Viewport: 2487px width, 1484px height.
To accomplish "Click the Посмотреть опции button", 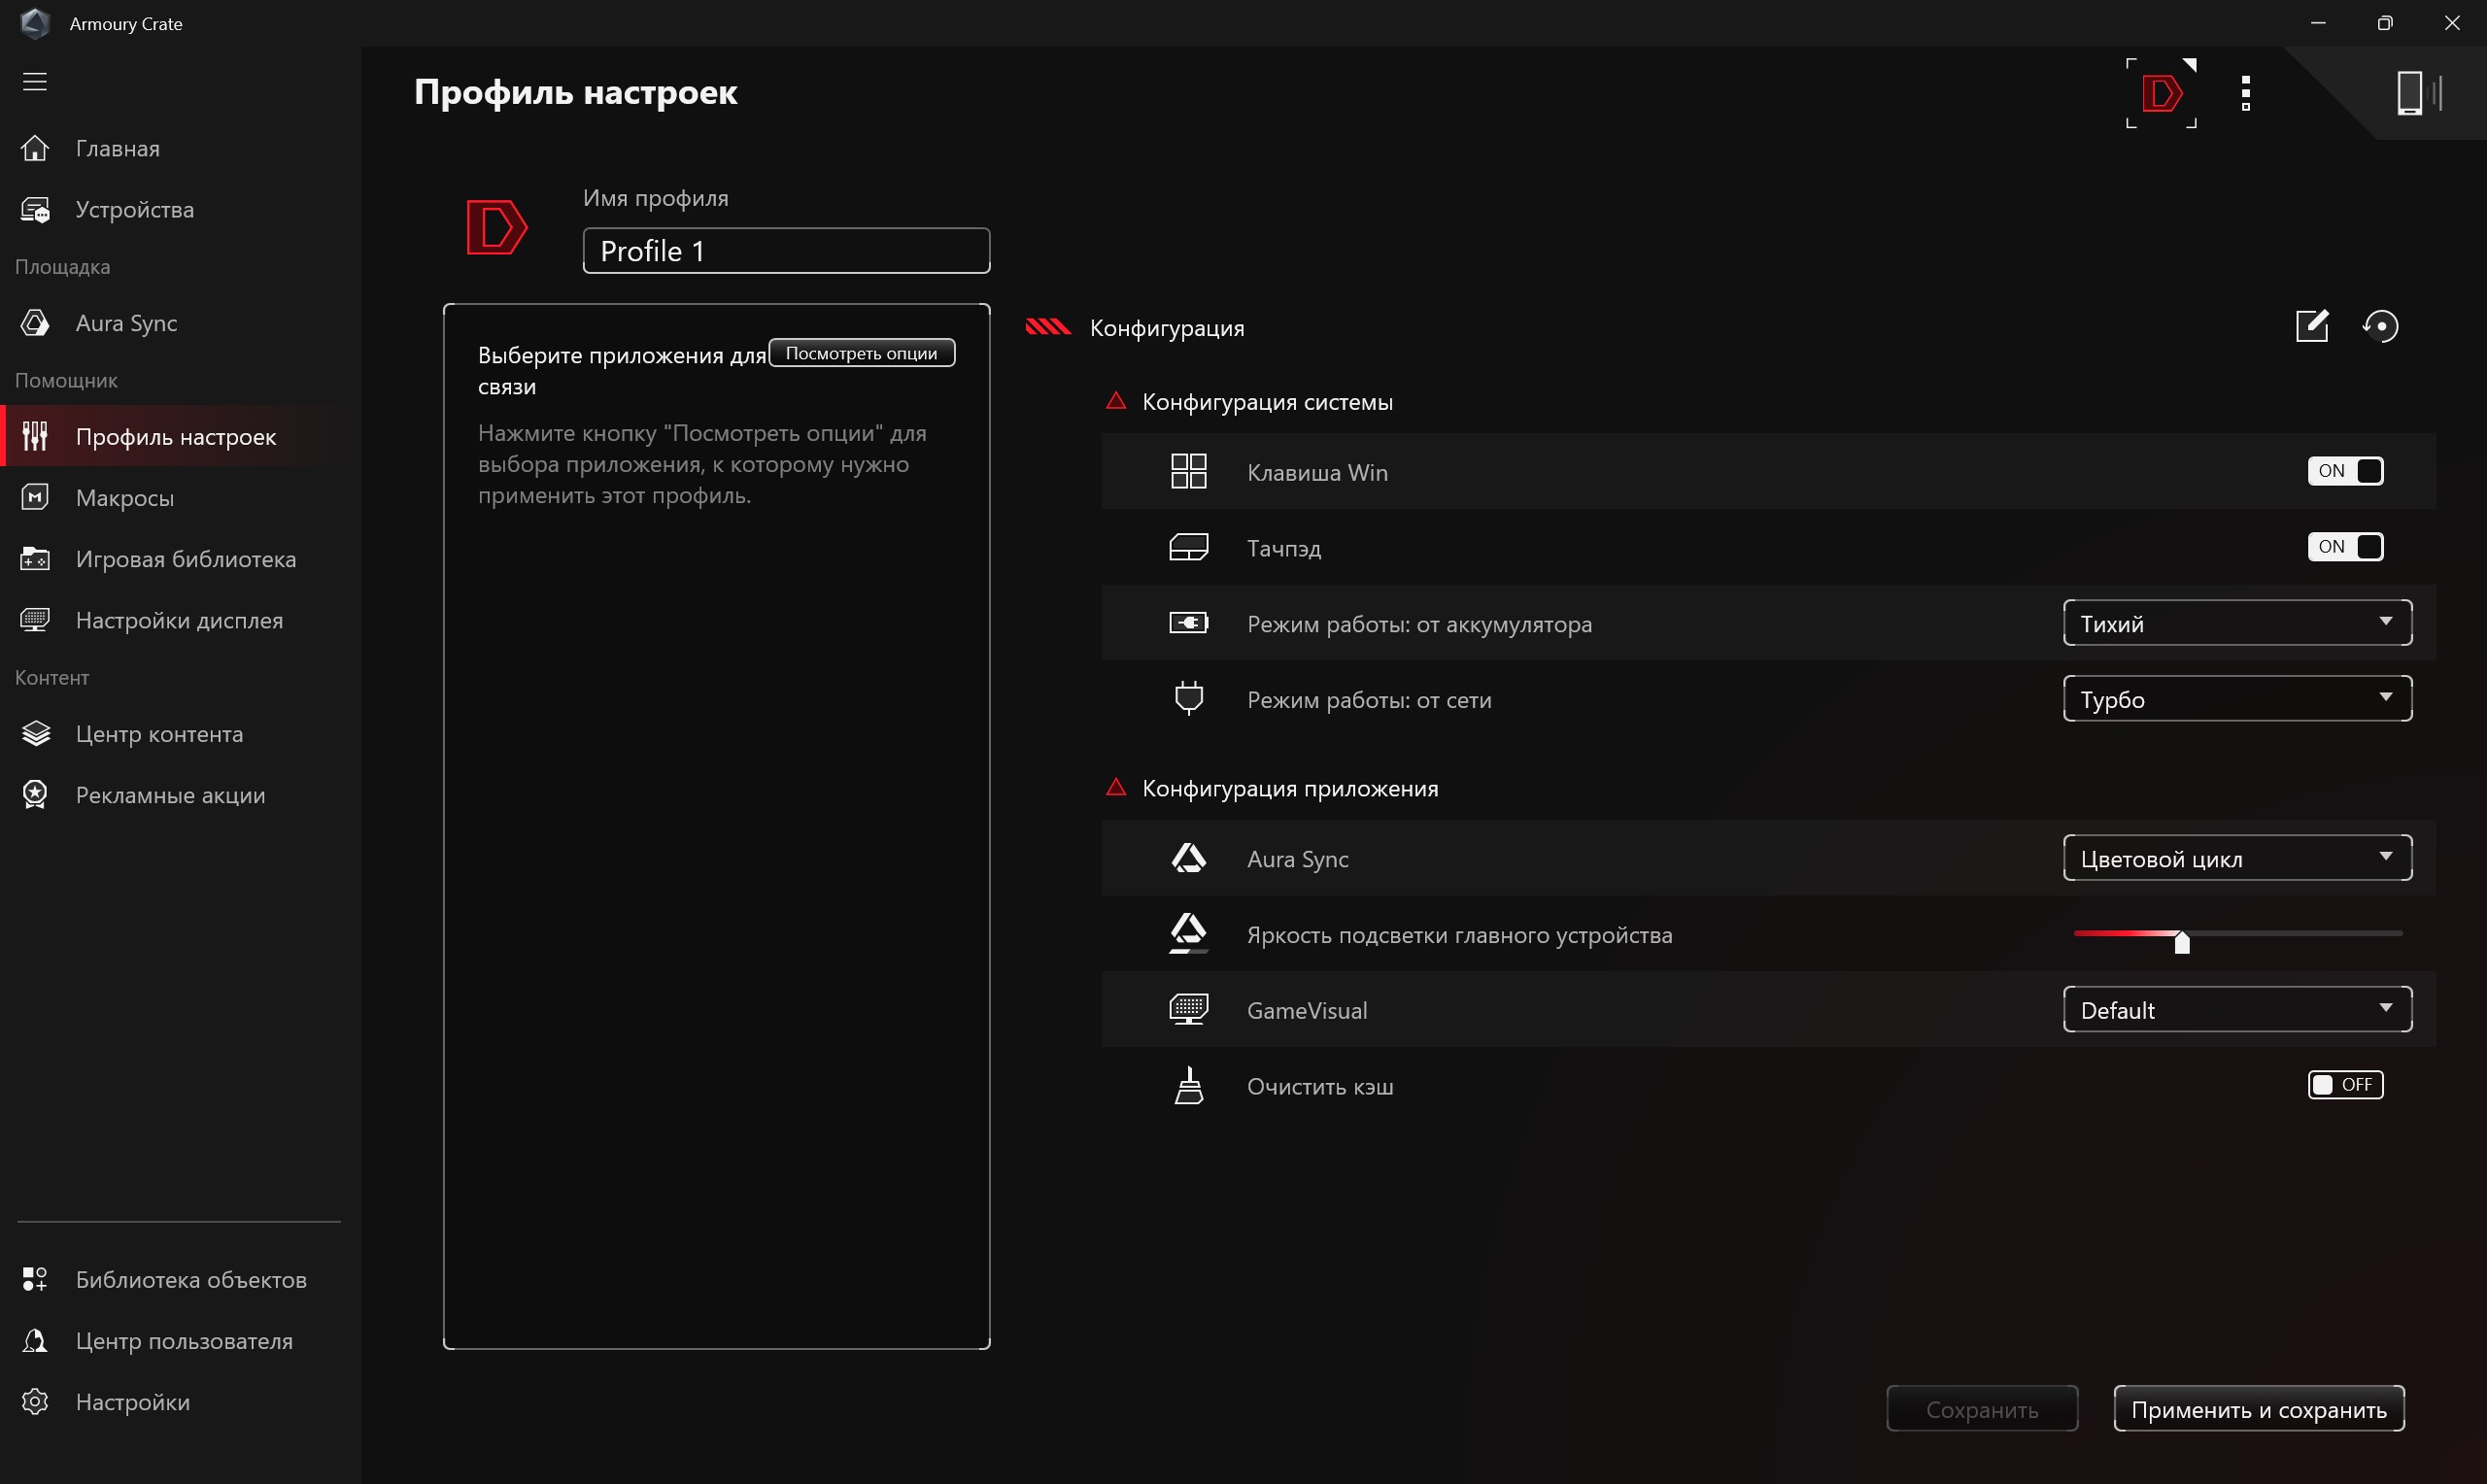I will 861,353.
